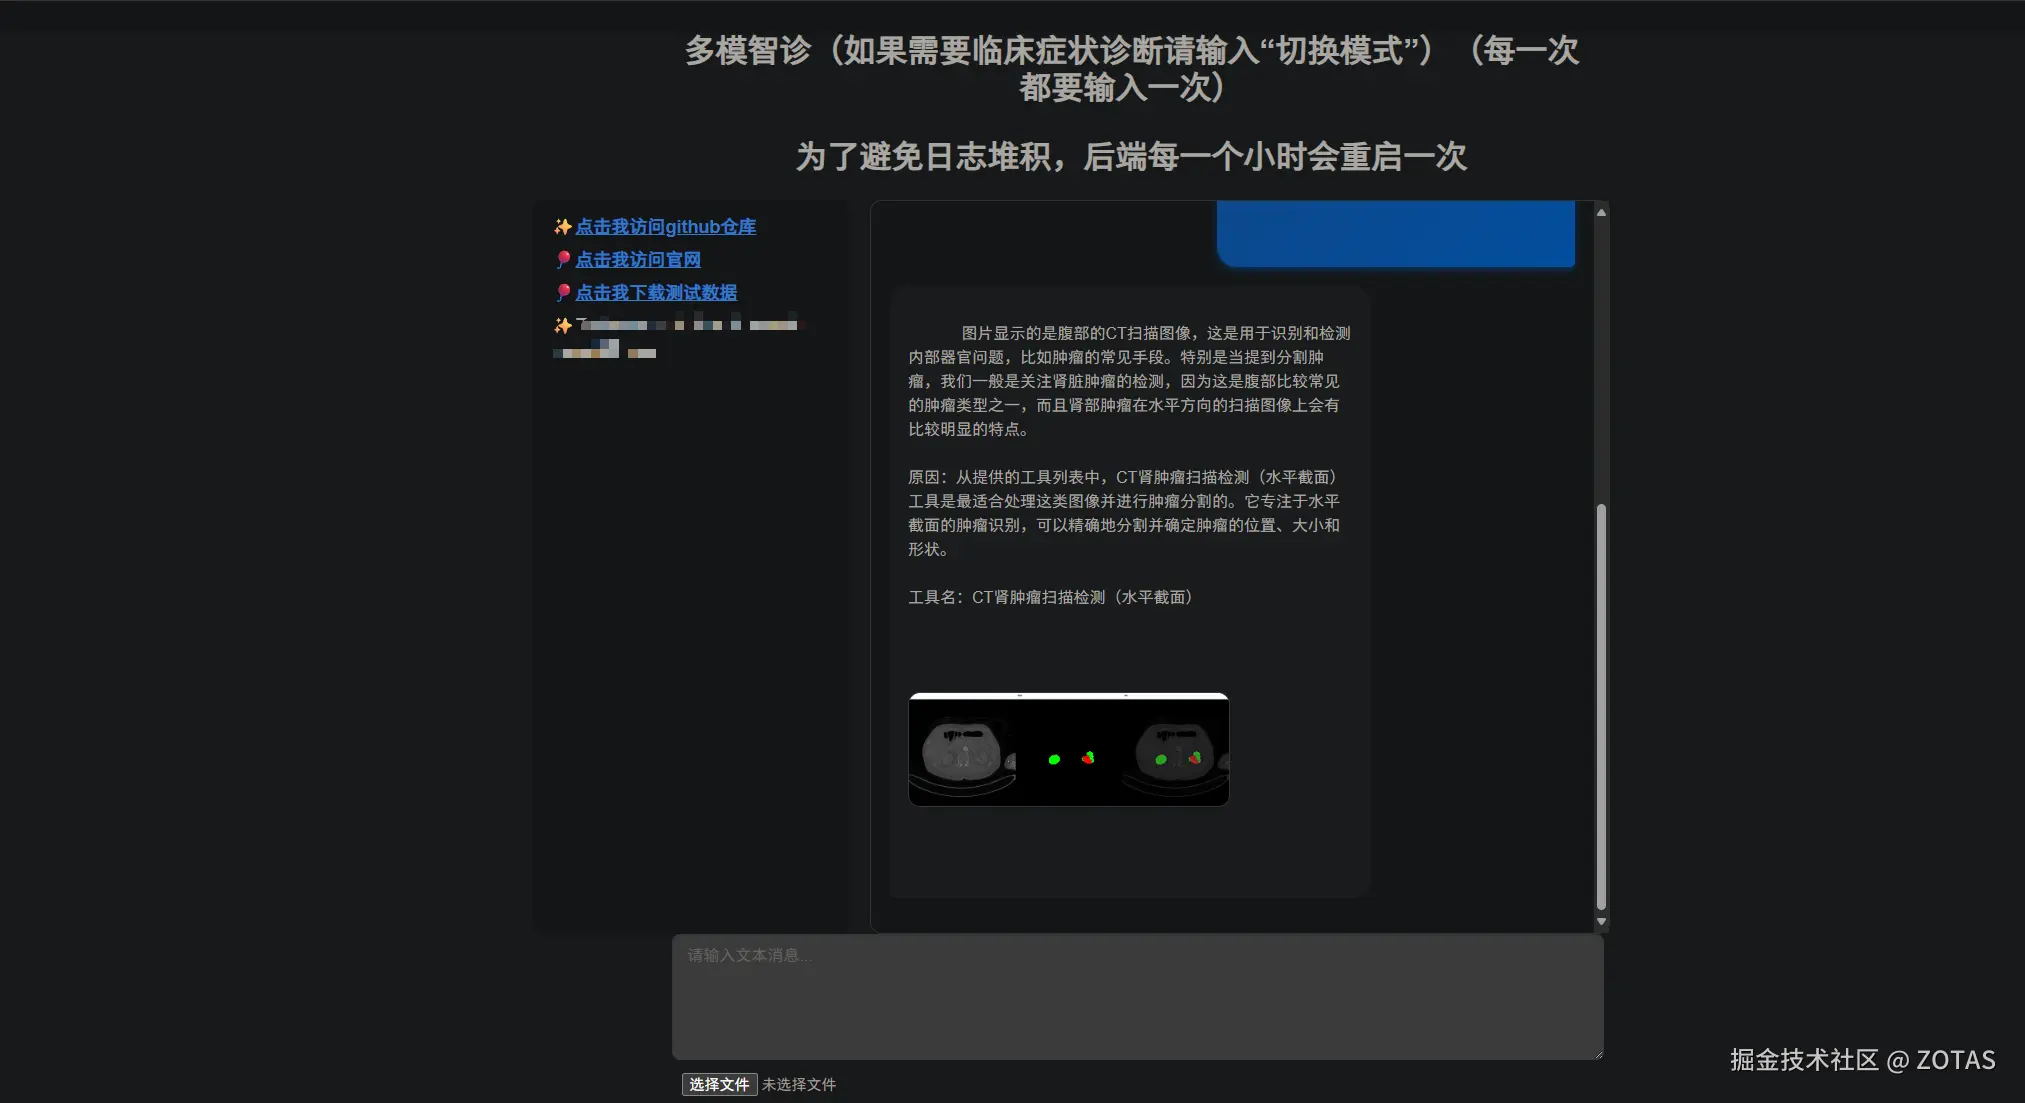The height and width of the screenshot is (1103, 2025).
Task: Open the 点击我访问github仓库 link
Action: 665,227
